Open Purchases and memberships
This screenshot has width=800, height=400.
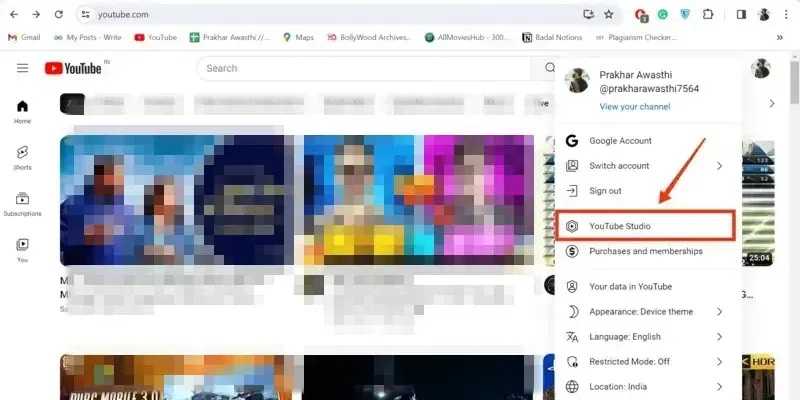[645, 251]
